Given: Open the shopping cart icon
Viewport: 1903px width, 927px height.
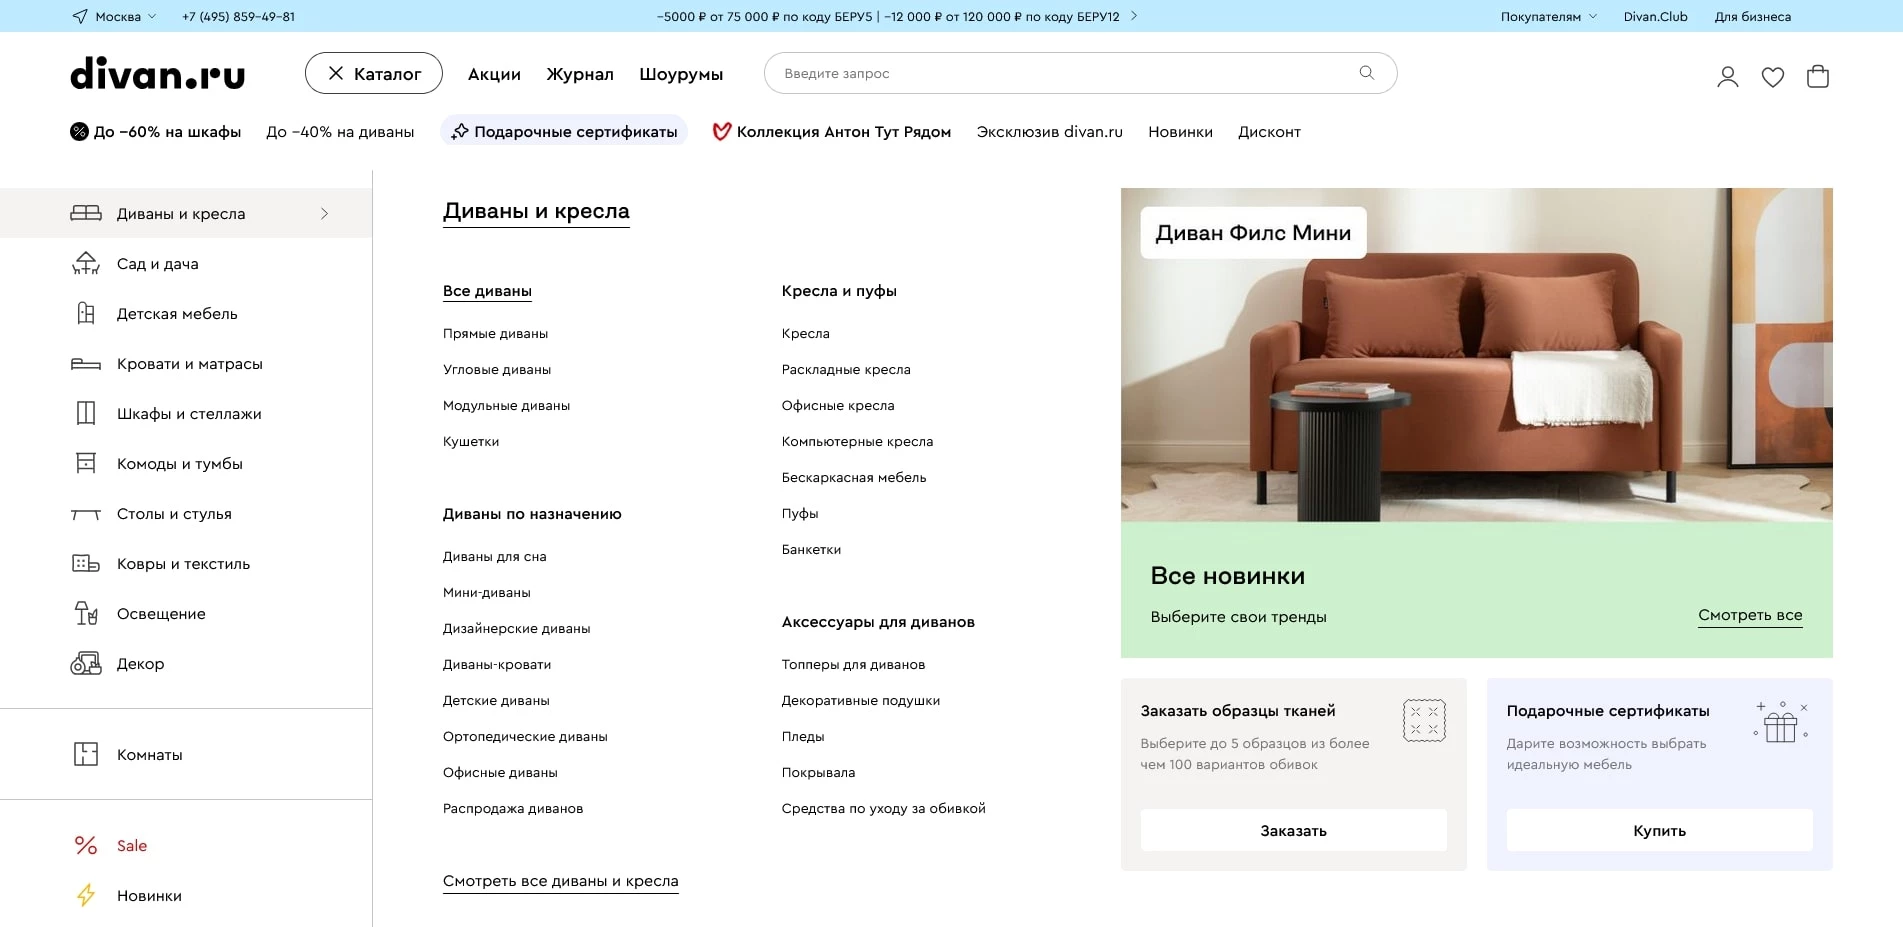Looking at the screenshot, I should coord(1820,75).
